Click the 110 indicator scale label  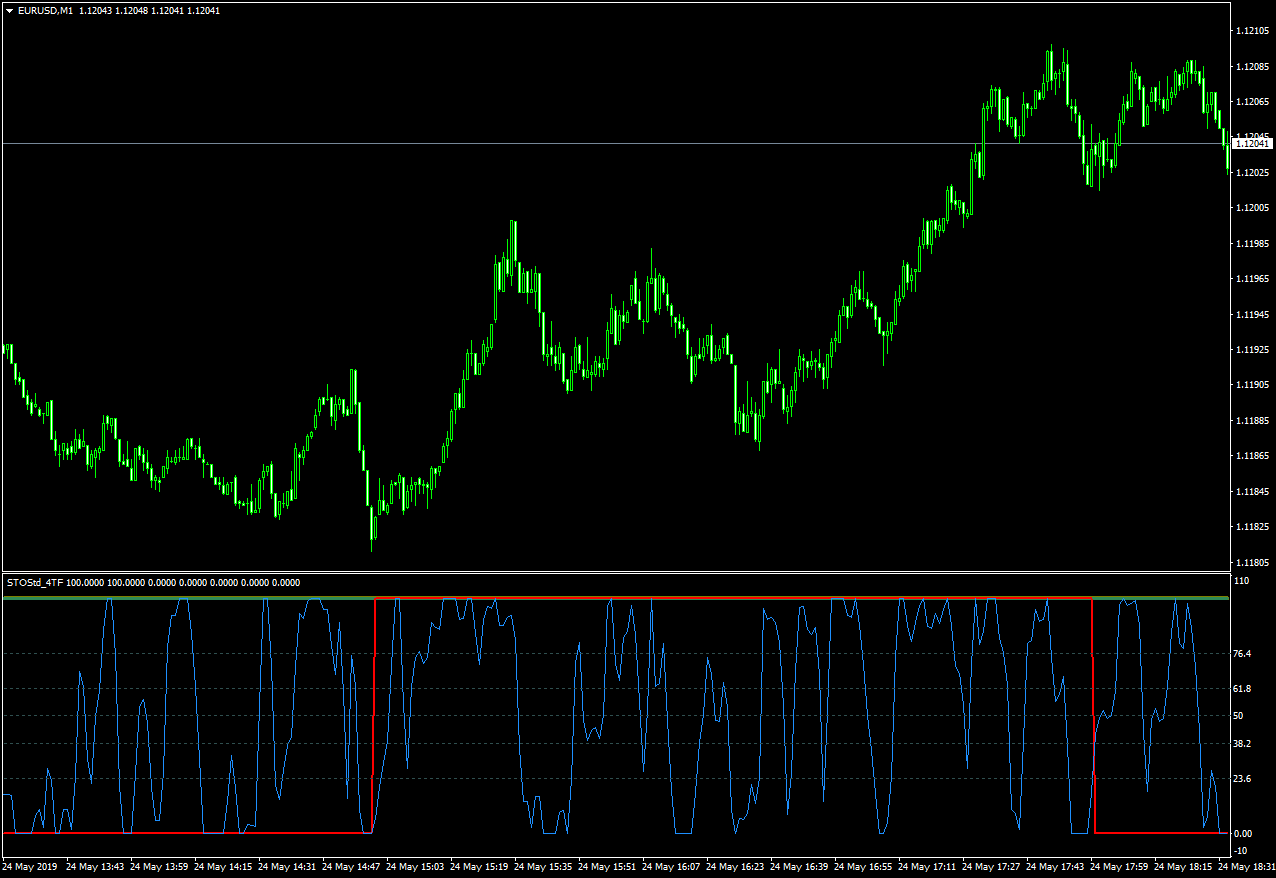pyautogui.click(x=1242, y=581)
